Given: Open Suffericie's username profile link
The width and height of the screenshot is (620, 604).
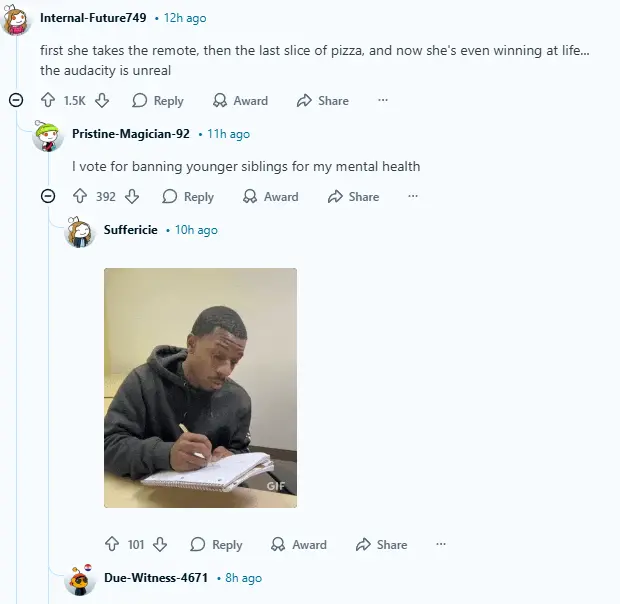Looking at the screenshot, I should pos(130,230).
